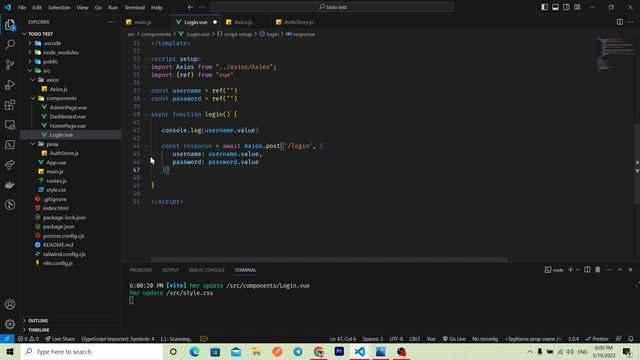The image size is (640, 360).
Task: Add a new terminal with plus icon
Action: point(571,270)
